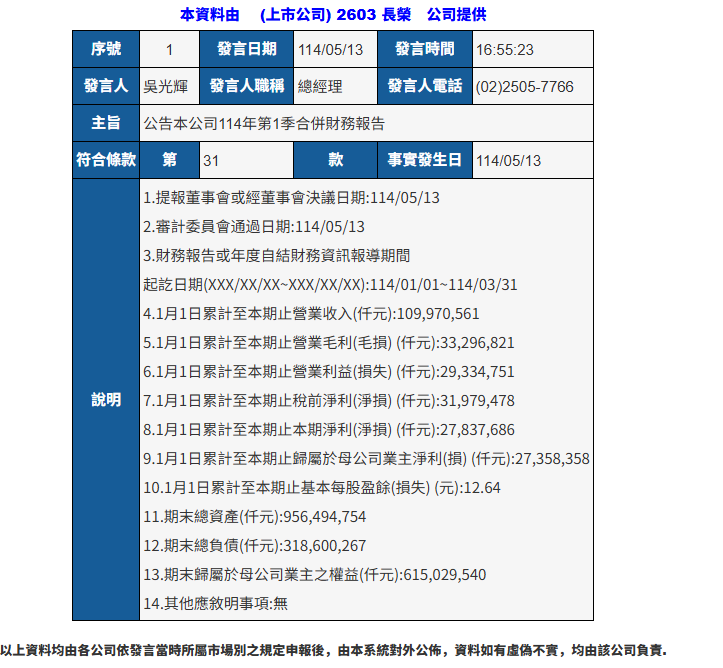Click the time value 16:55:23

(x=504, y=50)
